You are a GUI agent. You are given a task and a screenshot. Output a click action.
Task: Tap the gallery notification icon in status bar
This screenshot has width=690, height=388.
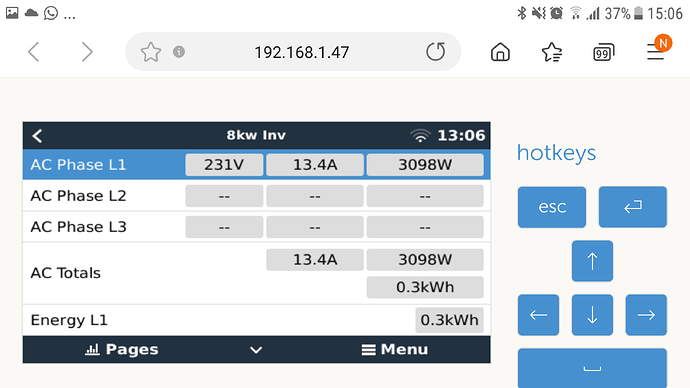click(x=12, y=13)
